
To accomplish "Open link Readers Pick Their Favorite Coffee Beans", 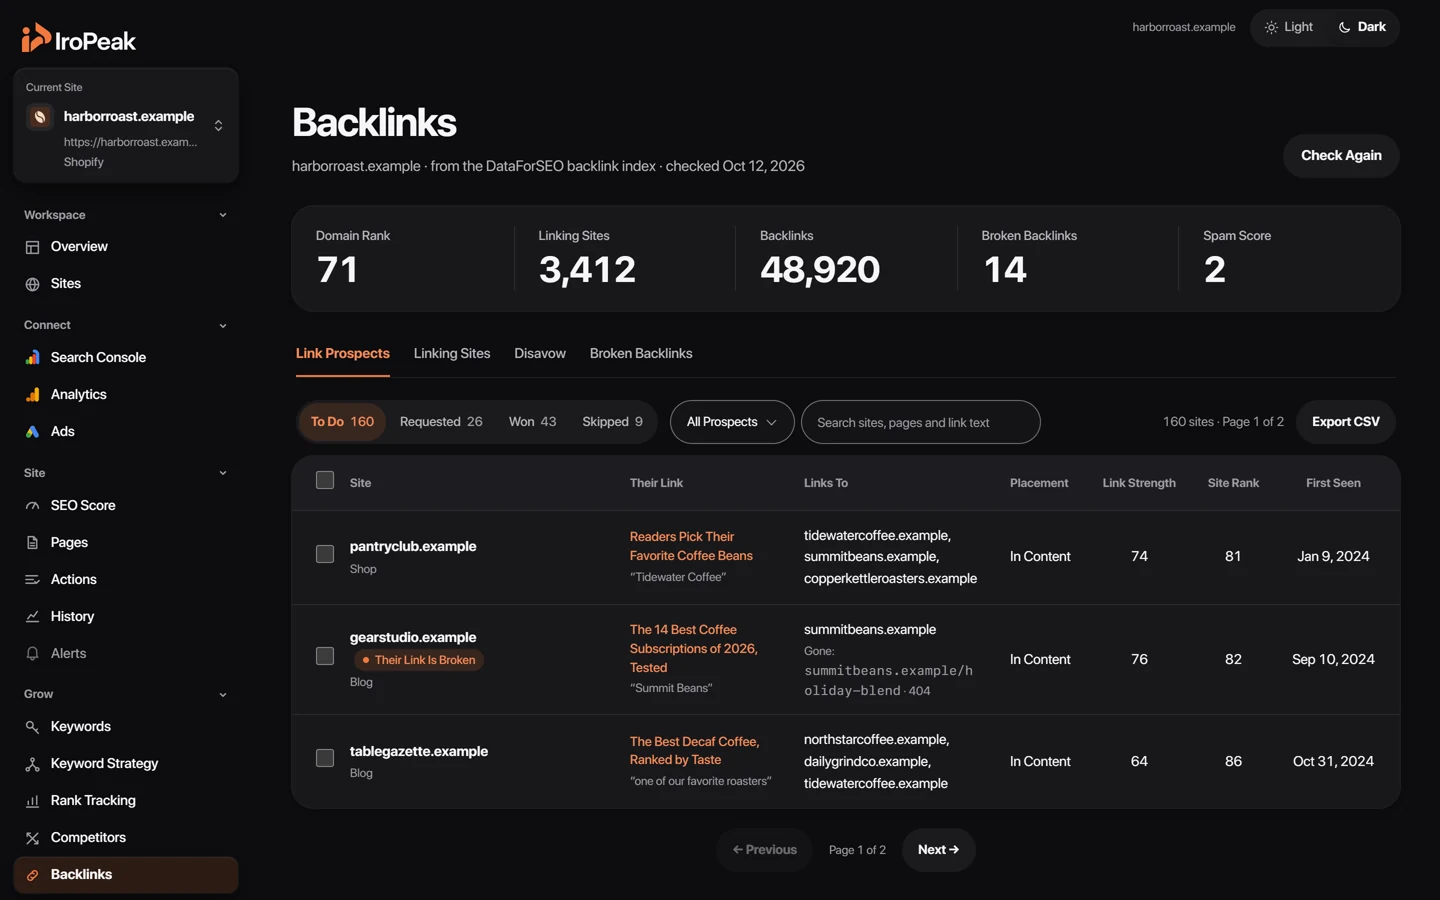I will [x=691, y=546].
